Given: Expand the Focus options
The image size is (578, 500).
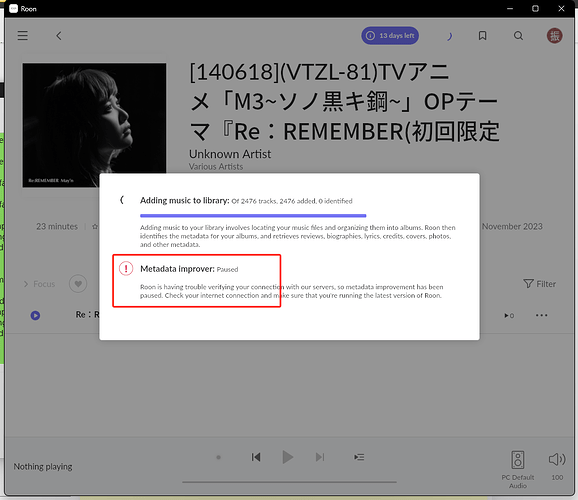Looking at the screenshot, I should tap(39, 284).
